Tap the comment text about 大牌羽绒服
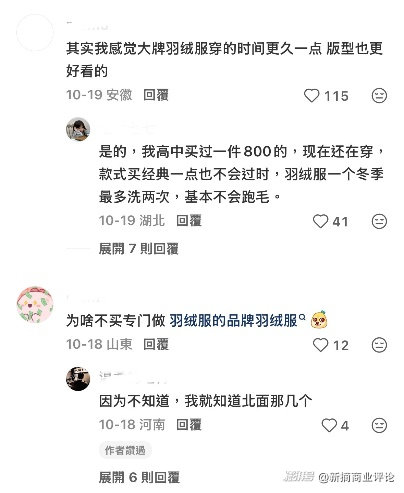404x493 pixels. click(x=224, y=60)
